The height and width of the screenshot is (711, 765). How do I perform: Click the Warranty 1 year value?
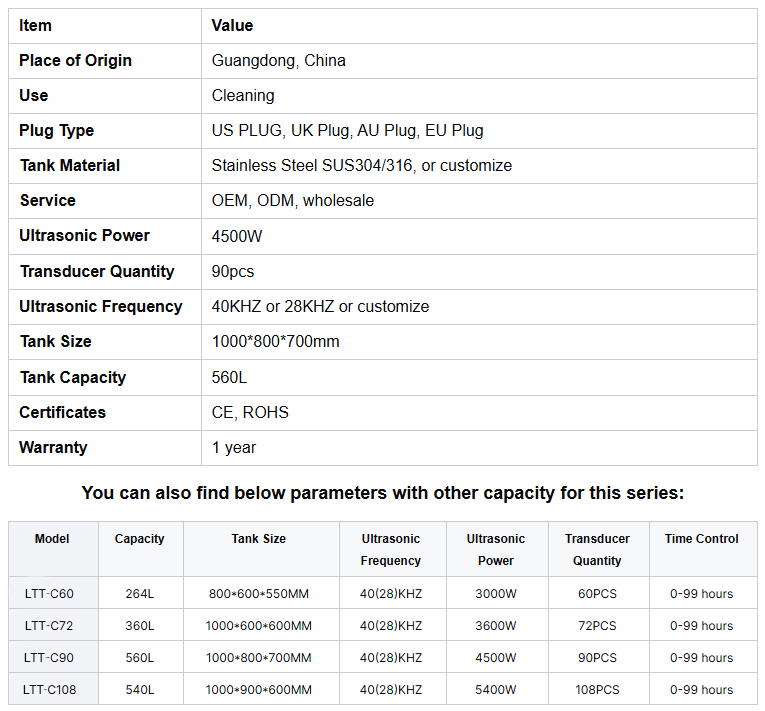pos(234,447)
